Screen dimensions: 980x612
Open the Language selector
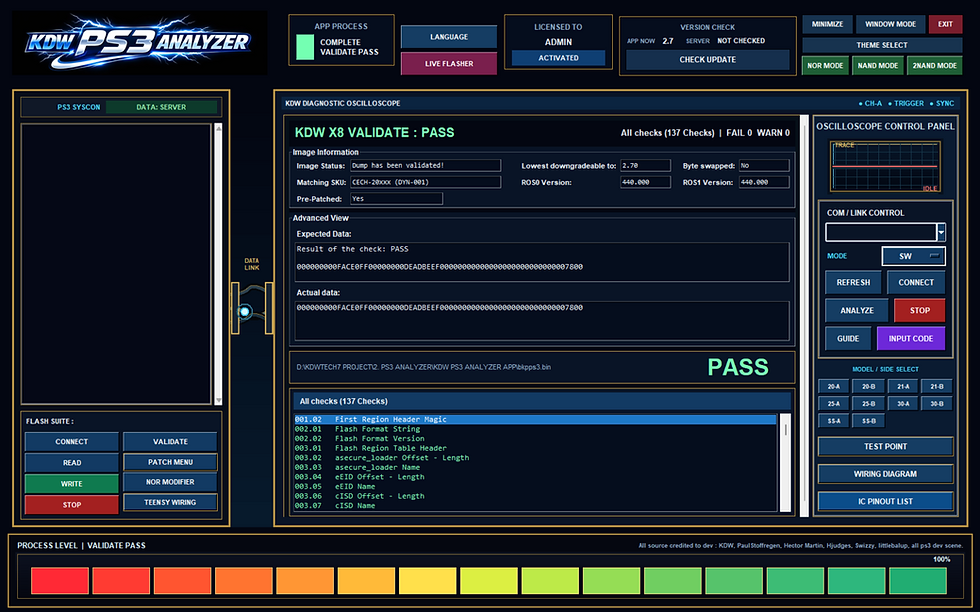click(x=449, y=37)
